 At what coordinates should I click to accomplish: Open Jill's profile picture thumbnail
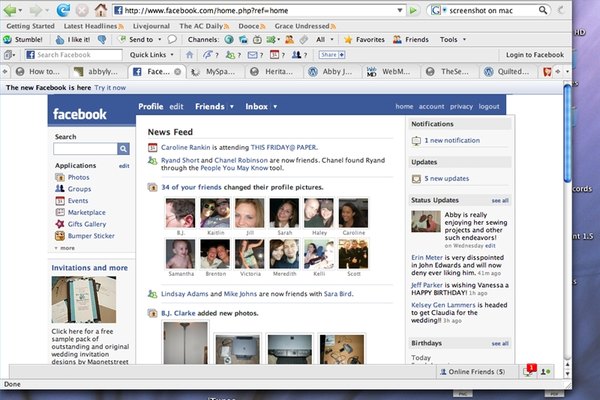[249, 213]
